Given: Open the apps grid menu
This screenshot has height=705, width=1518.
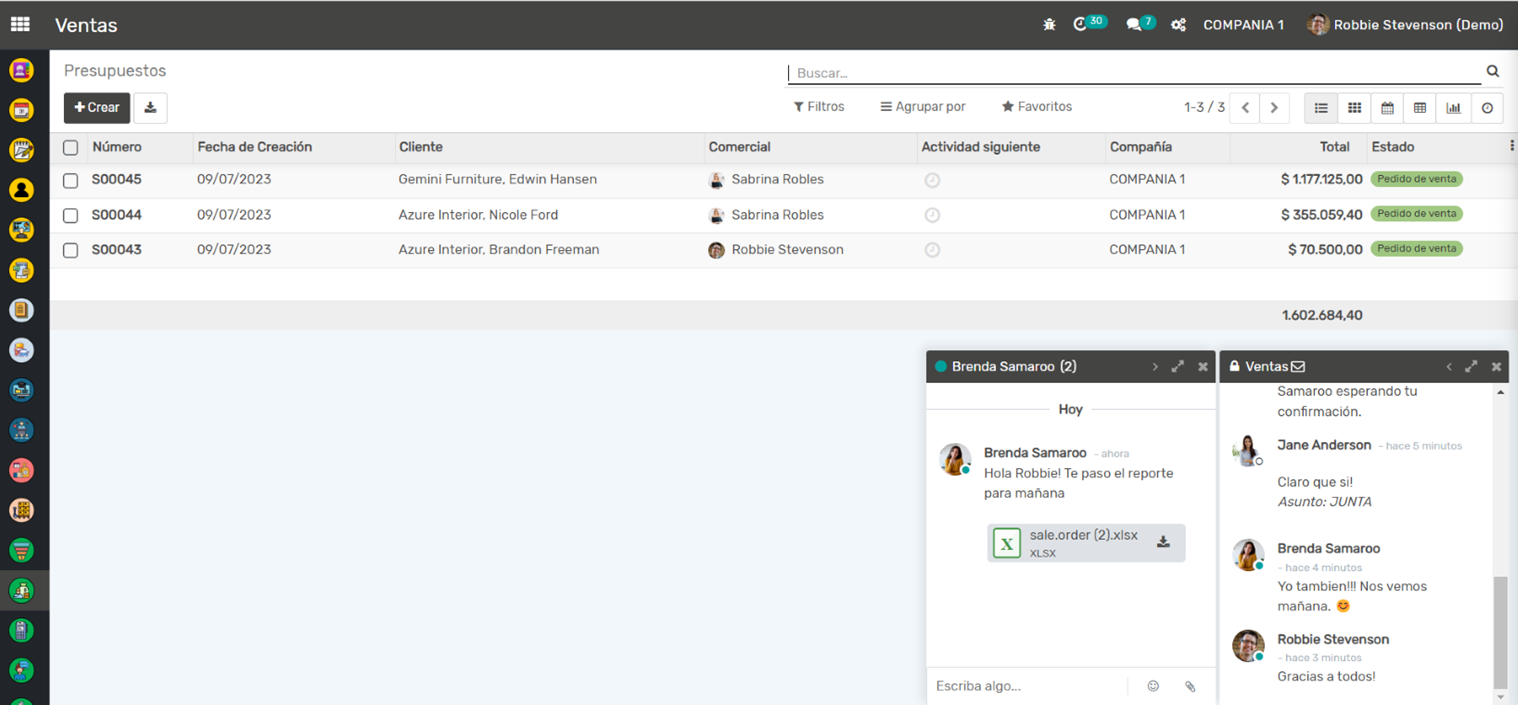Looking at the screenshot, I should click(20, 24).
